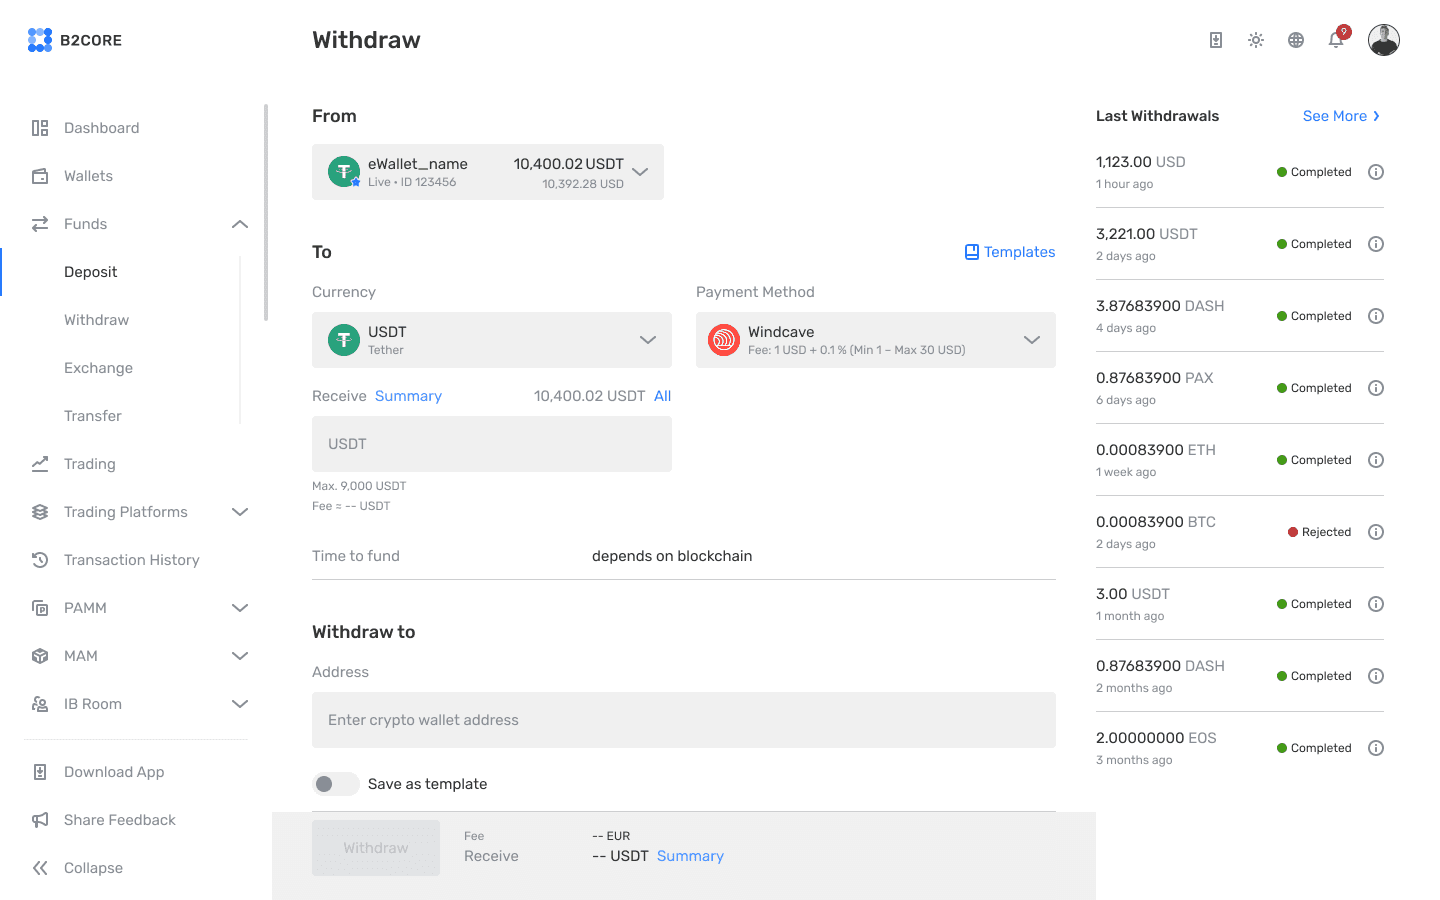Click Summary link in bottom bar

point(690,856)
